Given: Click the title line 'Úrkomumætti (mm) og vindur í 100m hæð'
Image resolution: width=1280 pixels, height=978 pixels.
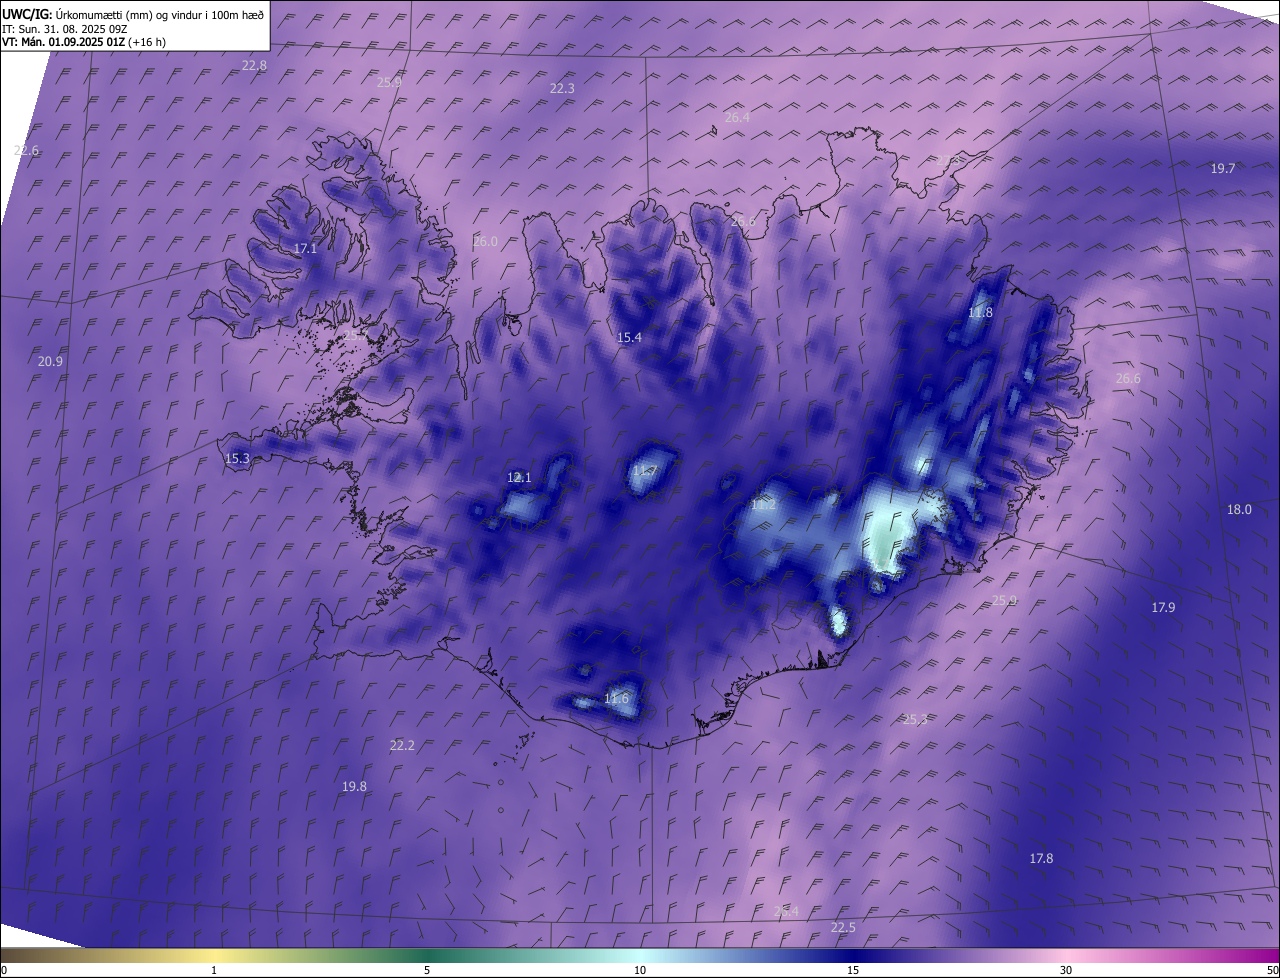Looking at the screenshot, I should [x=159, y=14].
